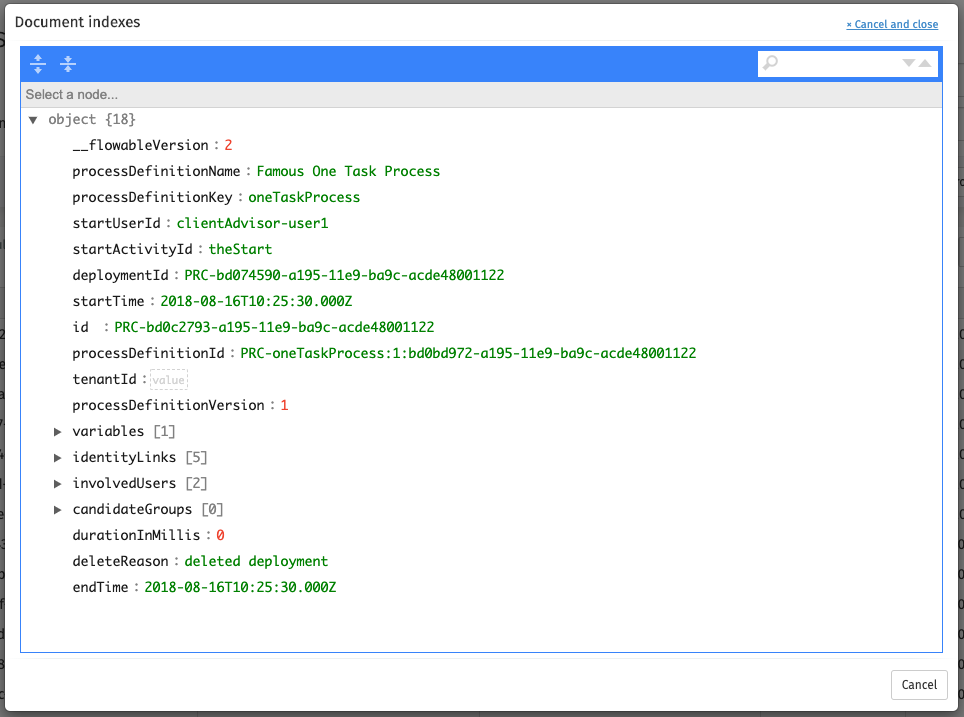Image resolution: width=964 pixels, height=717 pixels.
Task: Select the Famous One Task Process value
Action: (x=348, y=171)
